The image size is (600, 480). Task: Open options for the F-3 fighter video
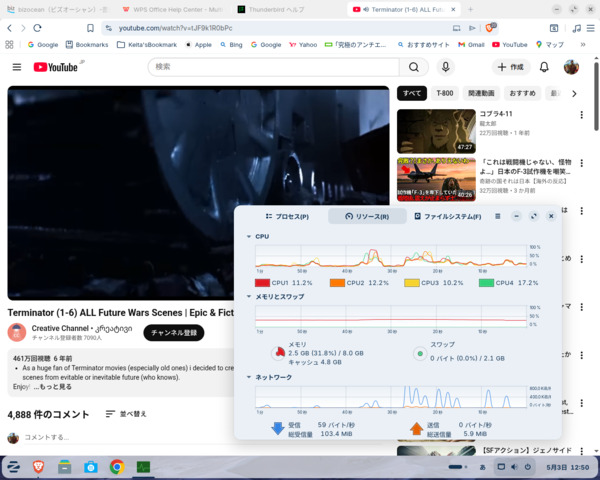point(581,163)
